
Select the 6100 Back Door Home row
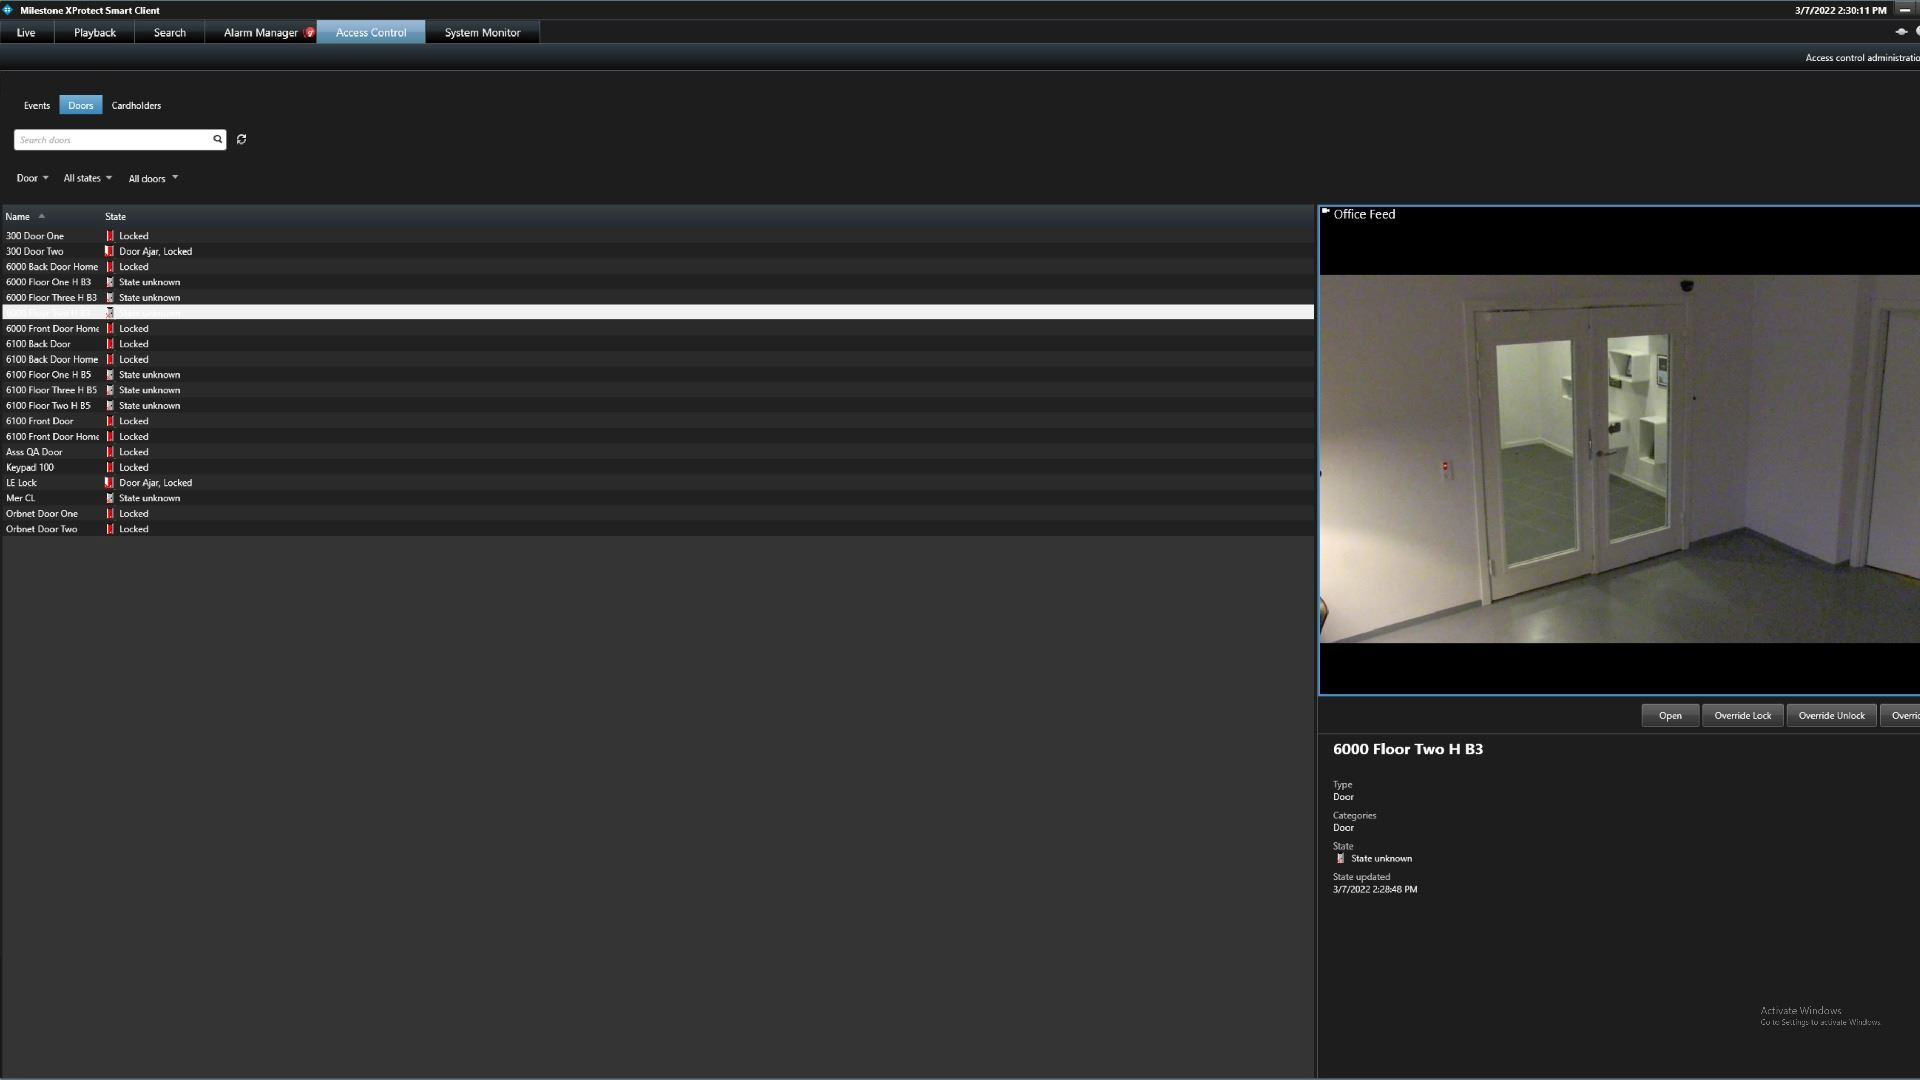pos(658,359)
